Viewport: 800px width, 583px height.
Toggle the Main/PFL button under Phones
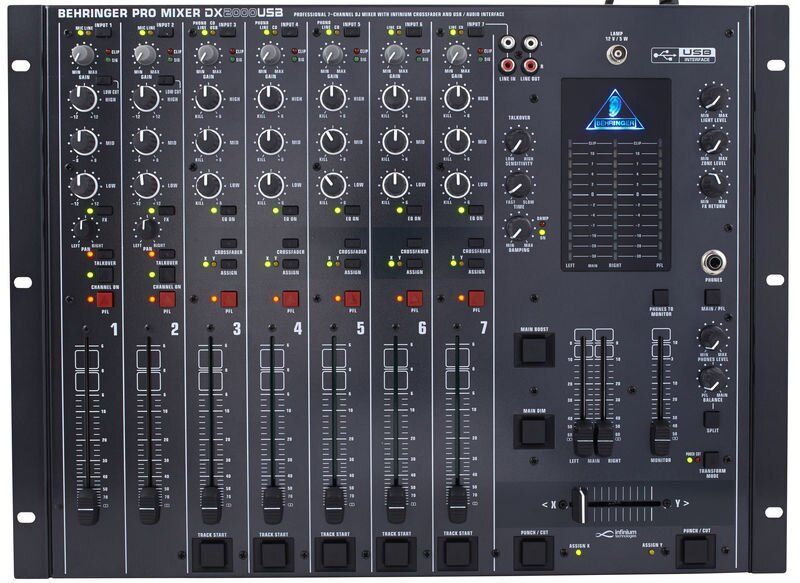712,297
